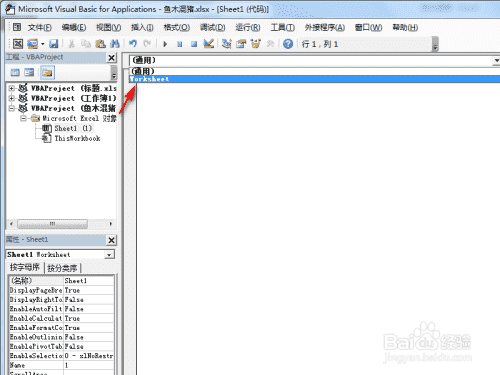Click the DisplayPageBreaks value True

88,290
